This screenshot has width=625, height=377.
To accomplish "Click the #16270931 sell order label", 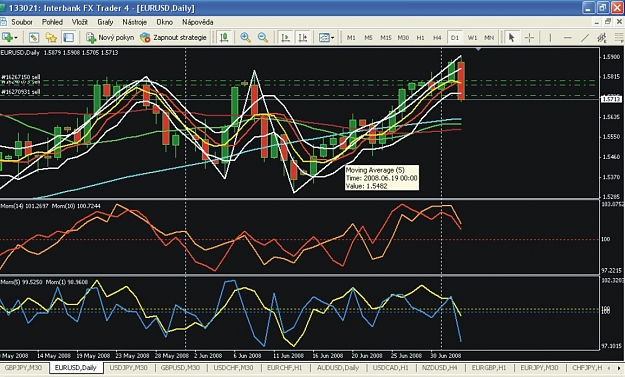I will (21, 92).
